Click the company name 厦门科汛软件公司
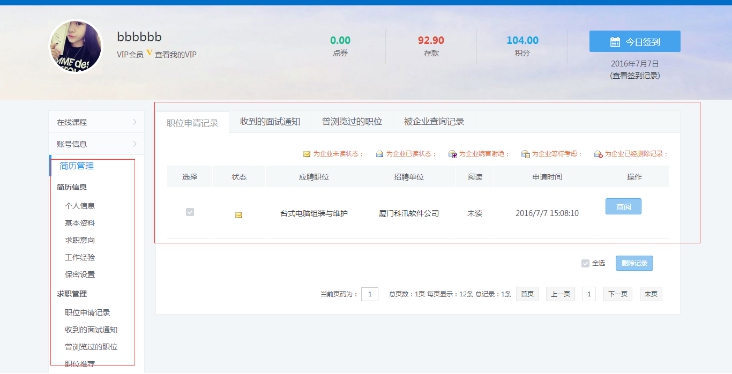The image size is (732, 374). click(409, 213)
